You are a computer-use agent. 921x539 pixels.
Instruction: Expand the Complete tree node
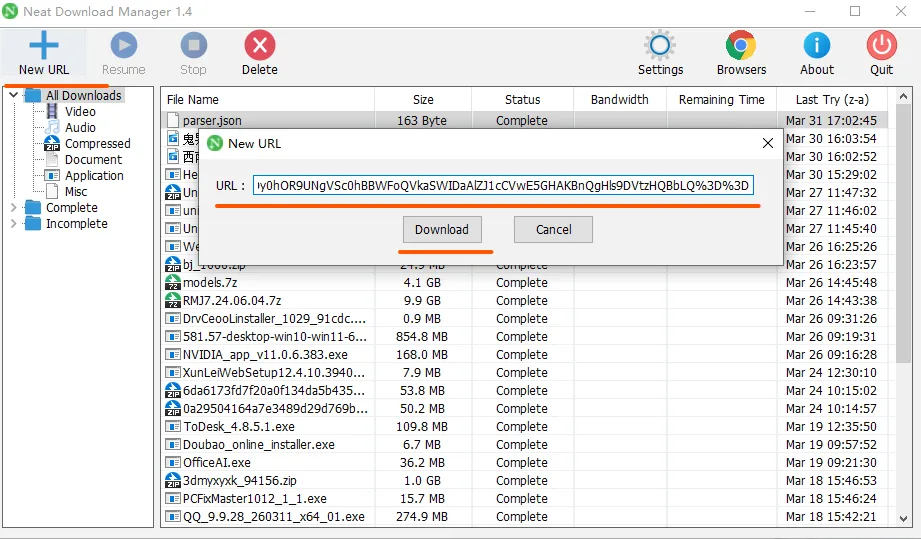pos(14,207)
